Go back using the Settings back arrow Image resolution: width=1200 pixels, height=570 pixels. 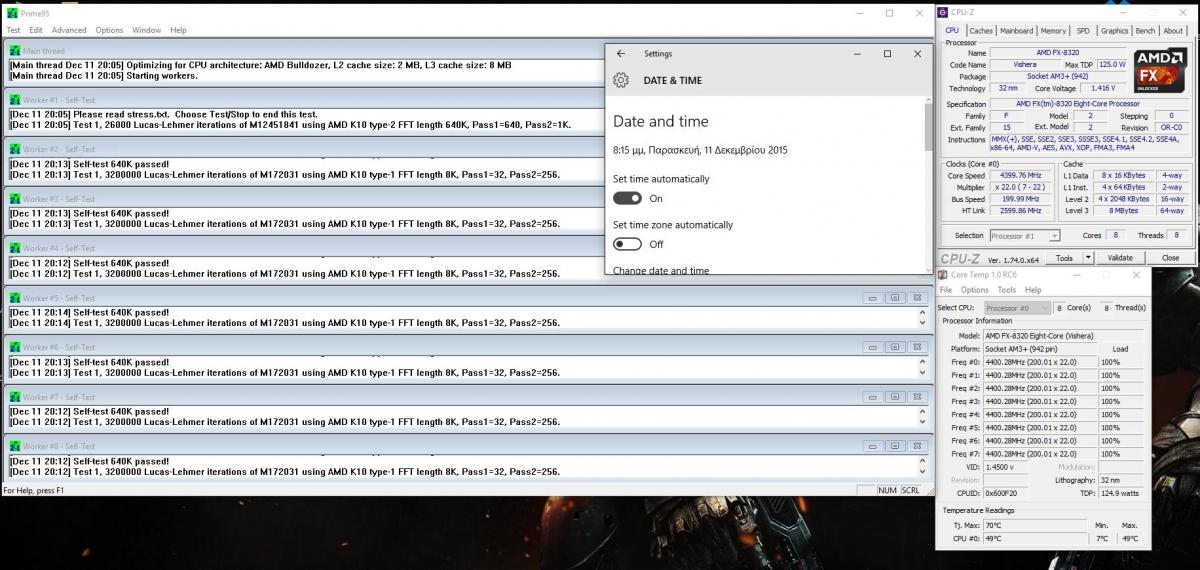(x=621, y=54)
